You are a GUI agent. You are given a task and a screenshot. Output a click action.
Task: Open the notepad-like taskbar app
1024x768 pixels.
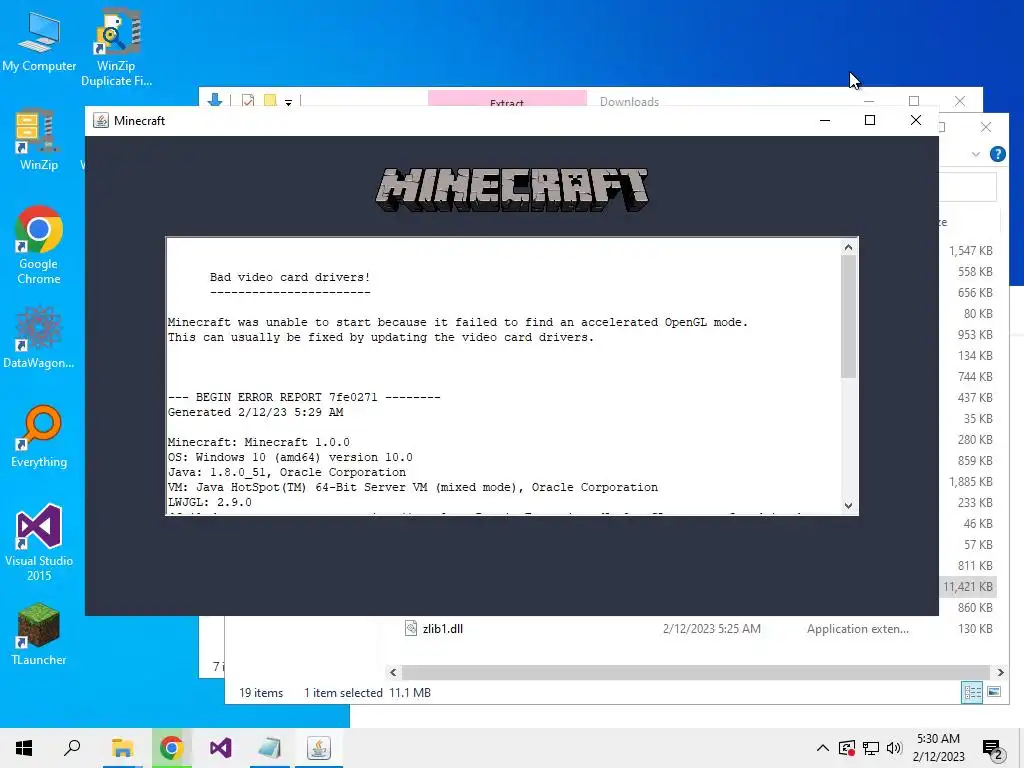270,748
